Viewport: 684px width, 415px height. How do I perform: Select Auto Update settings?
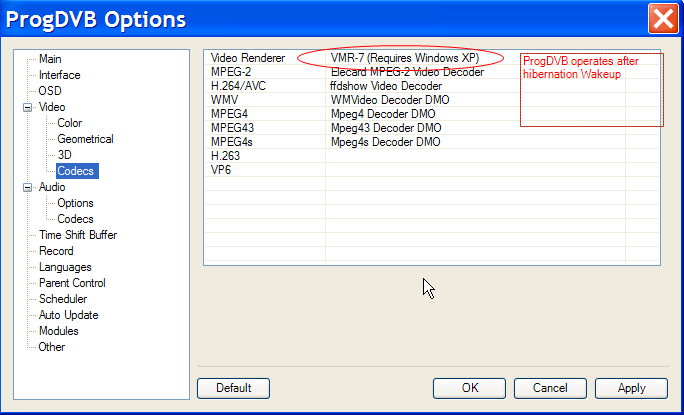(68, 315)
